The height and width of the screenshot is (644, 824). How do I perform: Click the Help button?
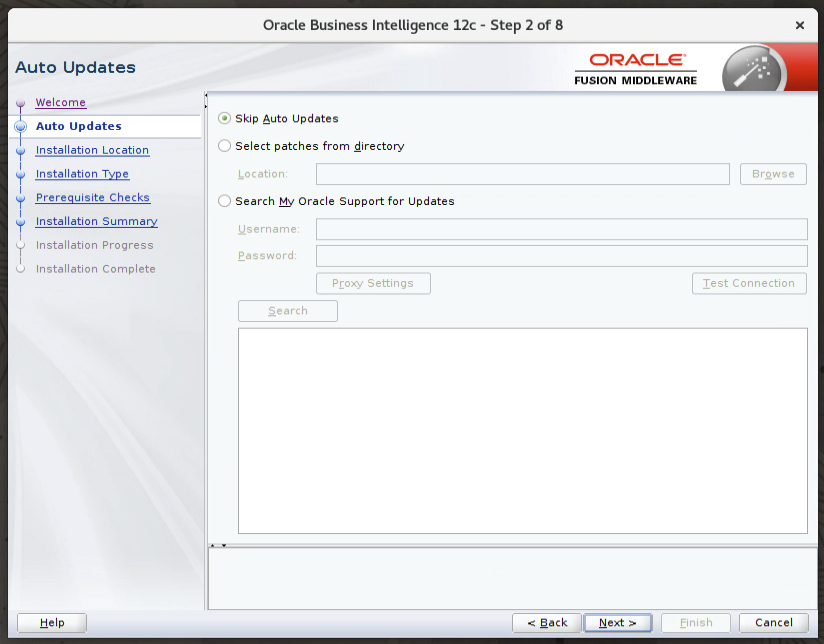(52, 623)
